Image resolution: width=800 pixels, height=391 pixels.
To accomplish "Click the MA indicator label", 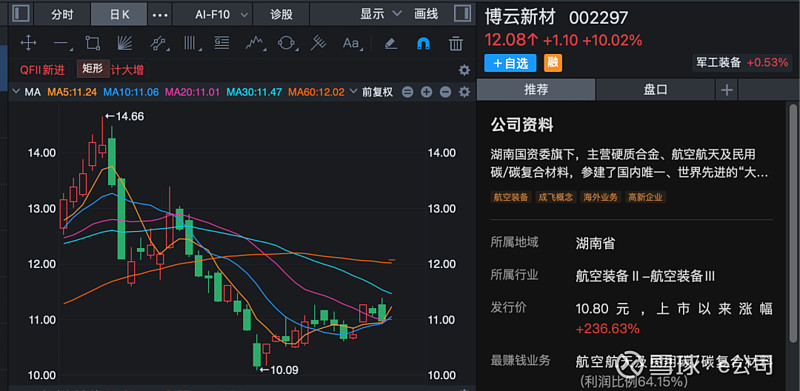I will point(33,92).
